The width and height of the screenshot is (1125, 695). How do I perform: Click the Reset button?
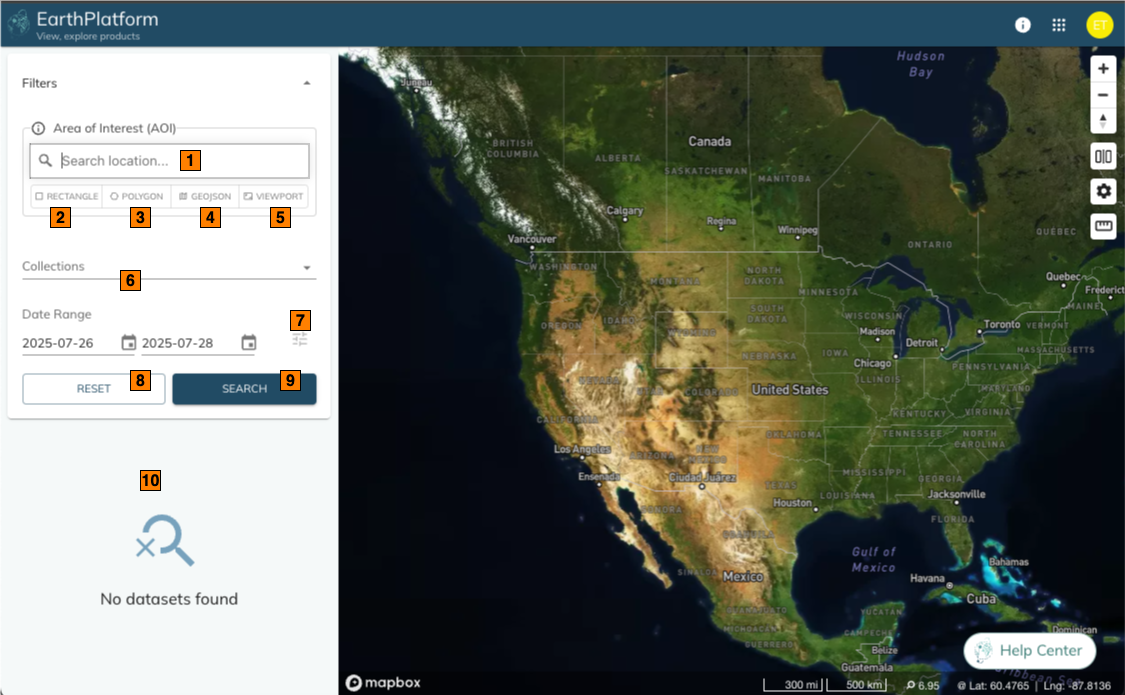pyautogui.click(x=94, y=389)
